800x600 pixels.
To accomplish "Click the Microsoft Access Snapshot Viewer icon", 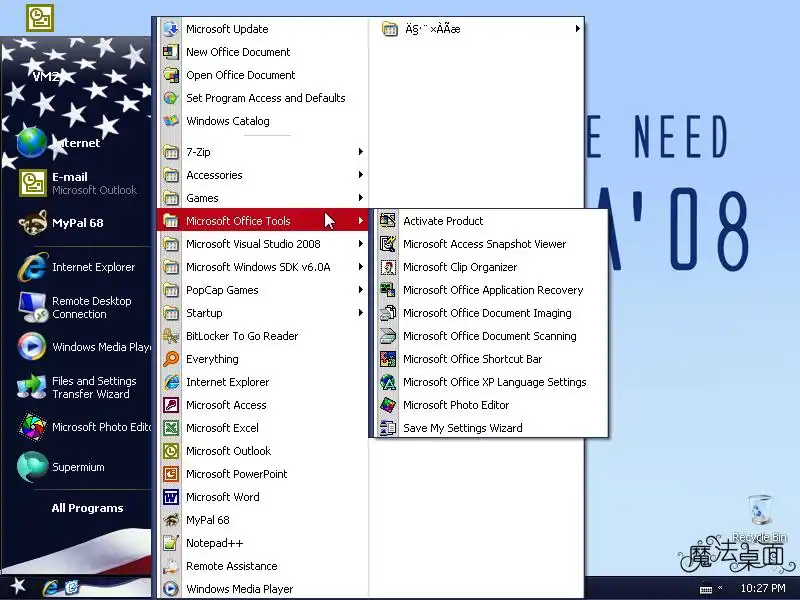I will [x=388, y=244].
